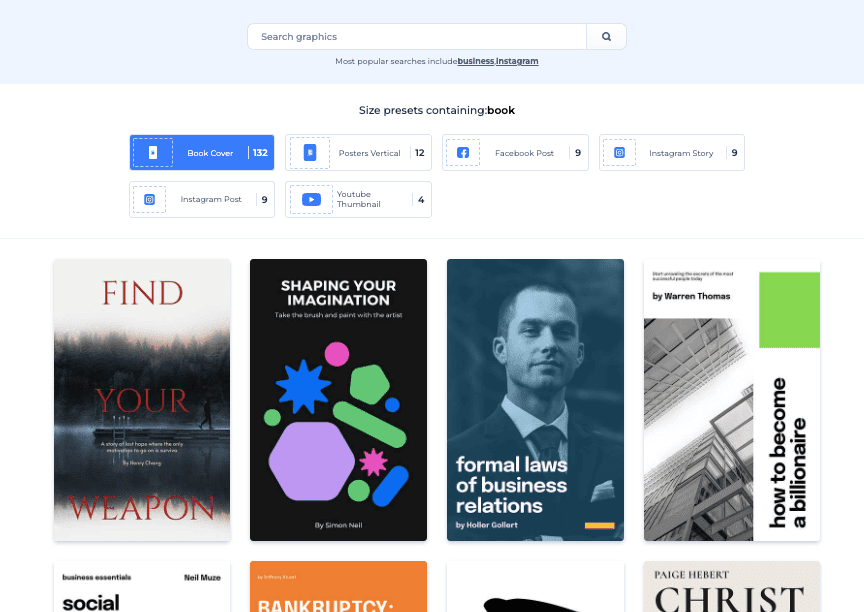Click the magnifying glass search icon
Image resolution: width=864 pixels, height=612 pixels.
pos(606,36)
